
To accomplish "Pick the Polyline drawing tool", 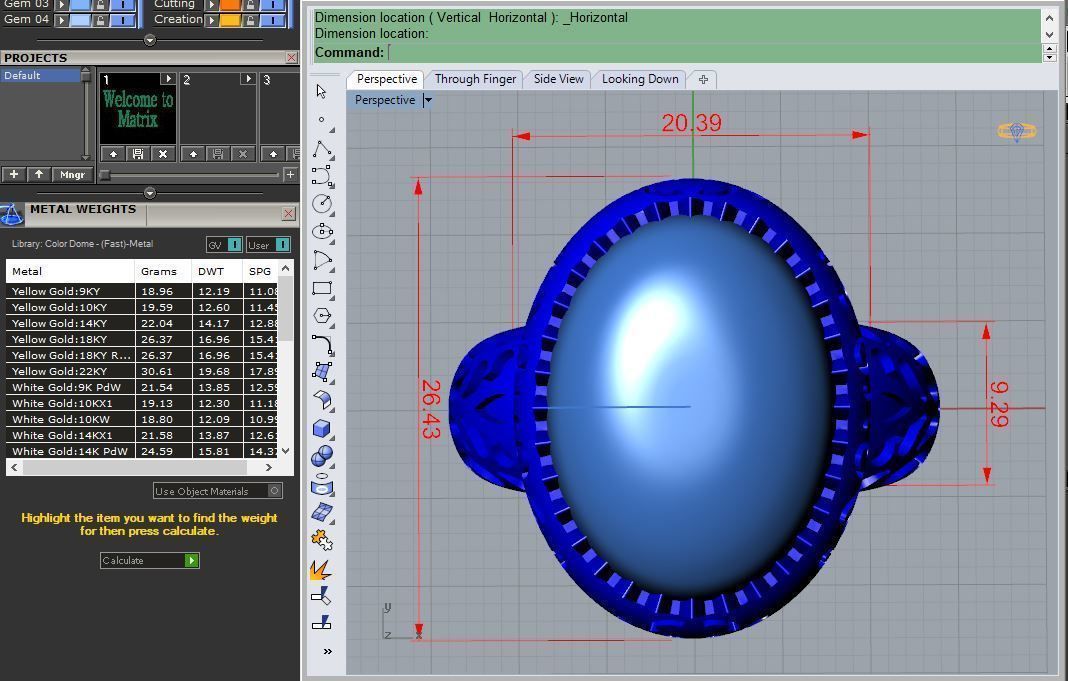I will click(322, 149).
